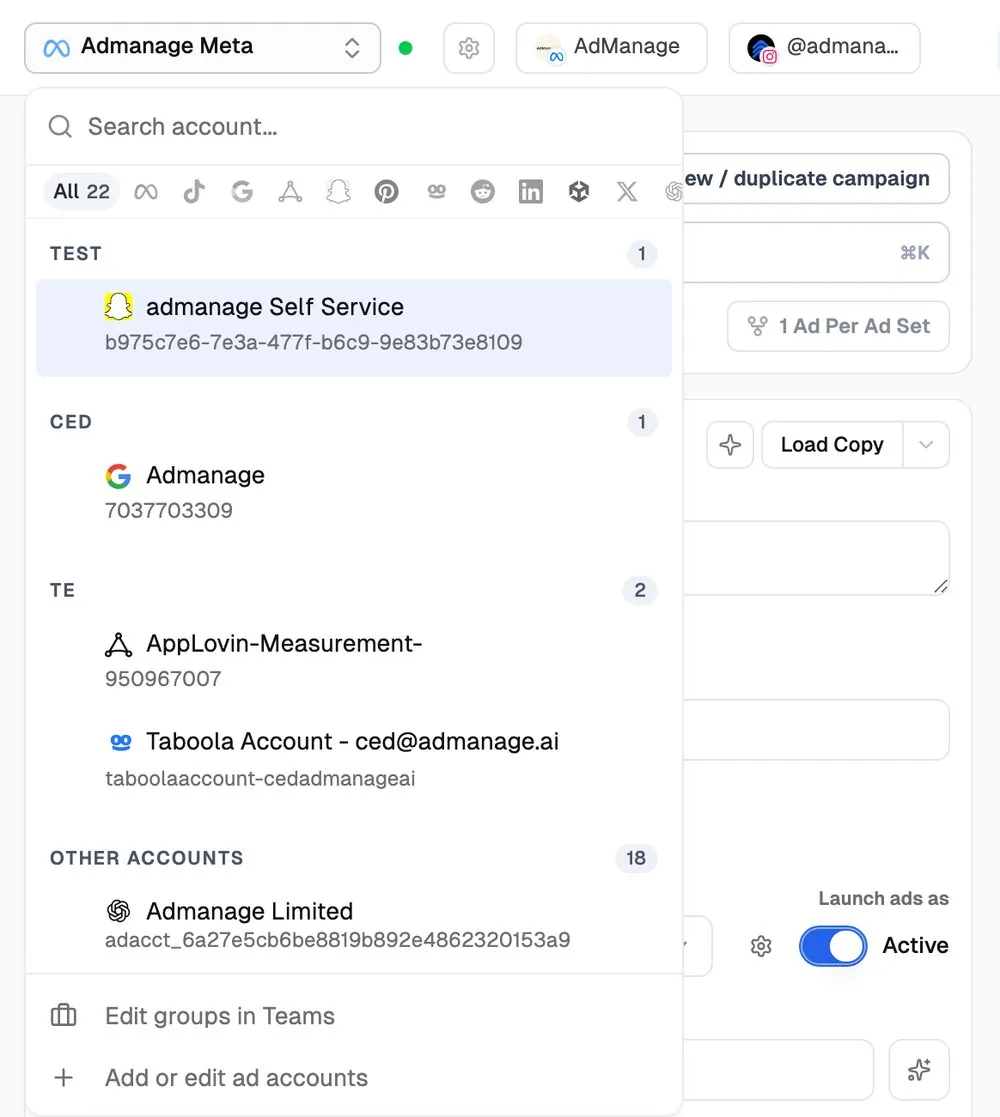Click the TE group header
The image size is (1000, 1117).
(x=62, y=590)
